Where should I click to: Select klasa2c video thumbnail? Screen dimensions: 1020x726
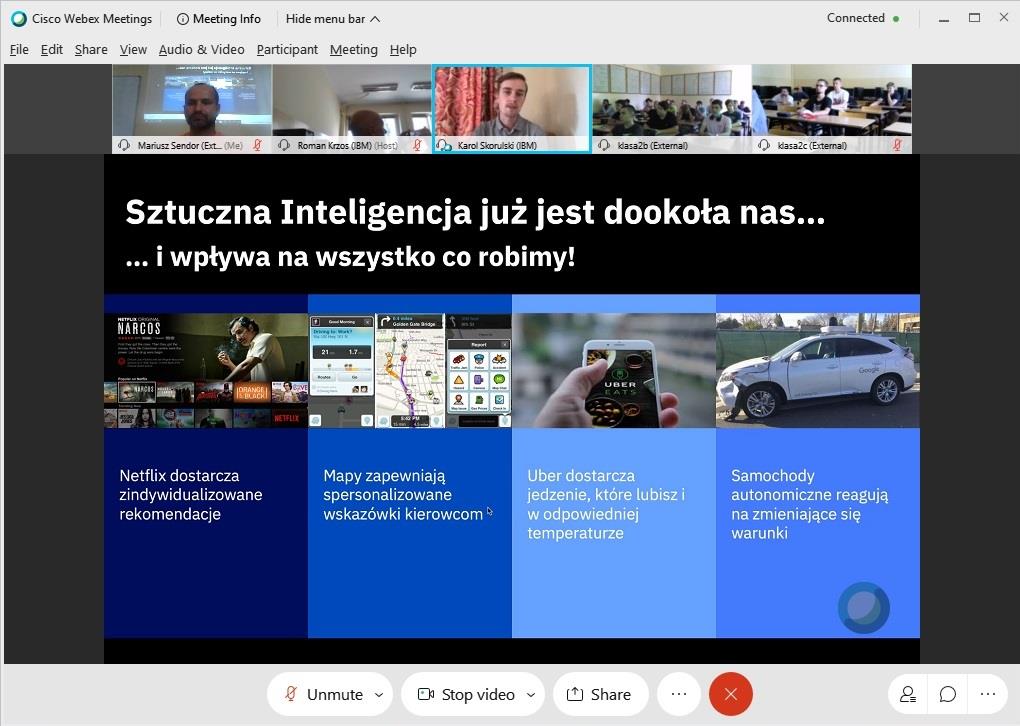point(832,109)
